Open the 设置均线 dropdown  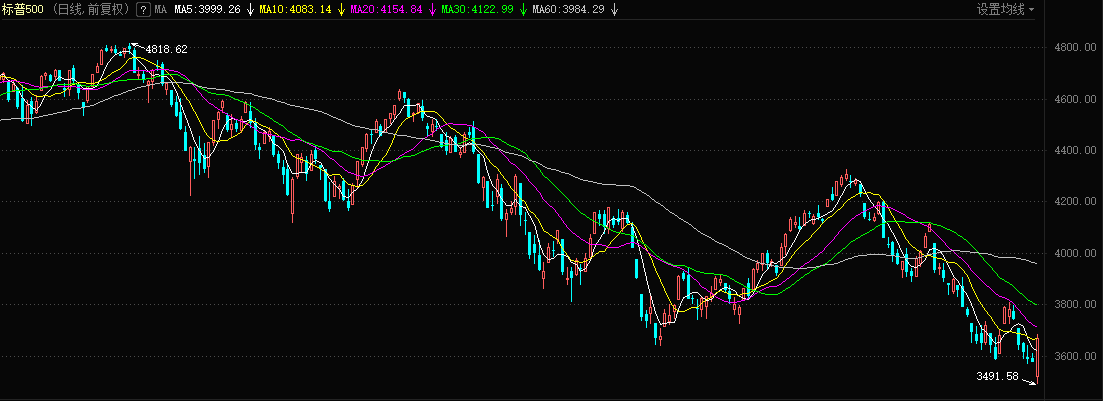[1005, 10]
